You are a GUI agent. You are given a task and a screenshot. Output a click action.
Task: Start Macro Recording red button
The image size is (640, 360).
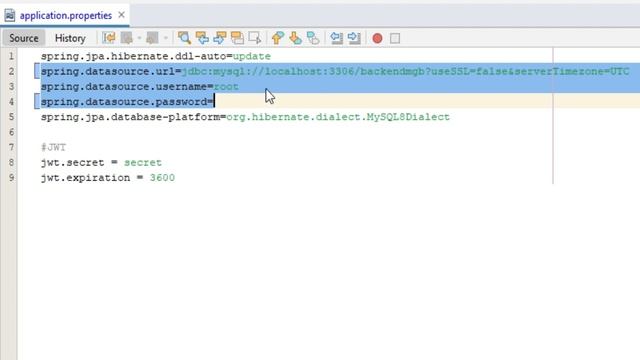(x=377, y=38)
